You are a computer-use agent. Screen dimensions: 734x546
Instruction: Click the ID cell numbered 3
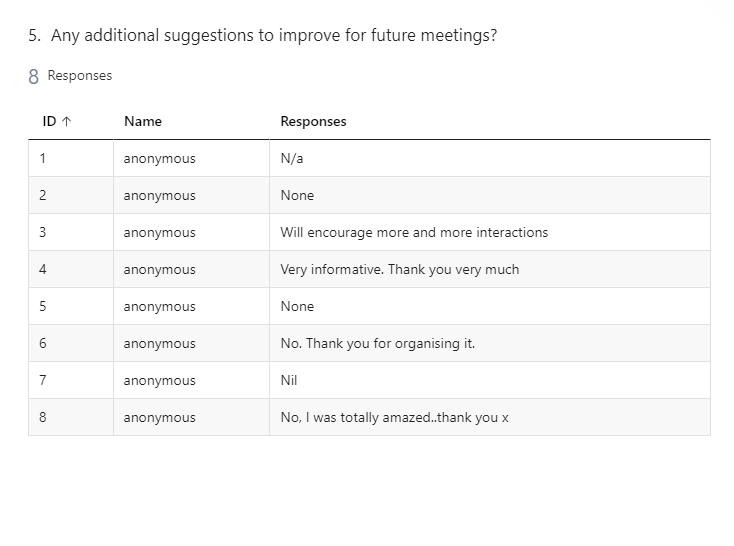(43, 232)
